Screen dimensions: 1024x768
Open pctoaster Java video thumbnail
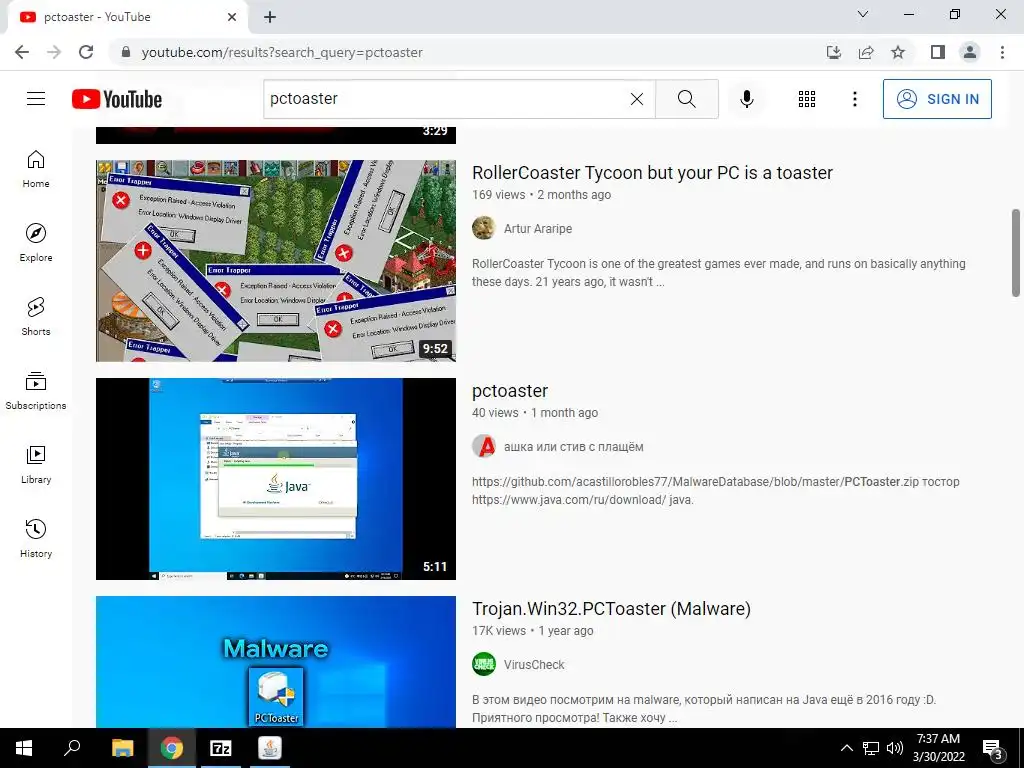276,479
